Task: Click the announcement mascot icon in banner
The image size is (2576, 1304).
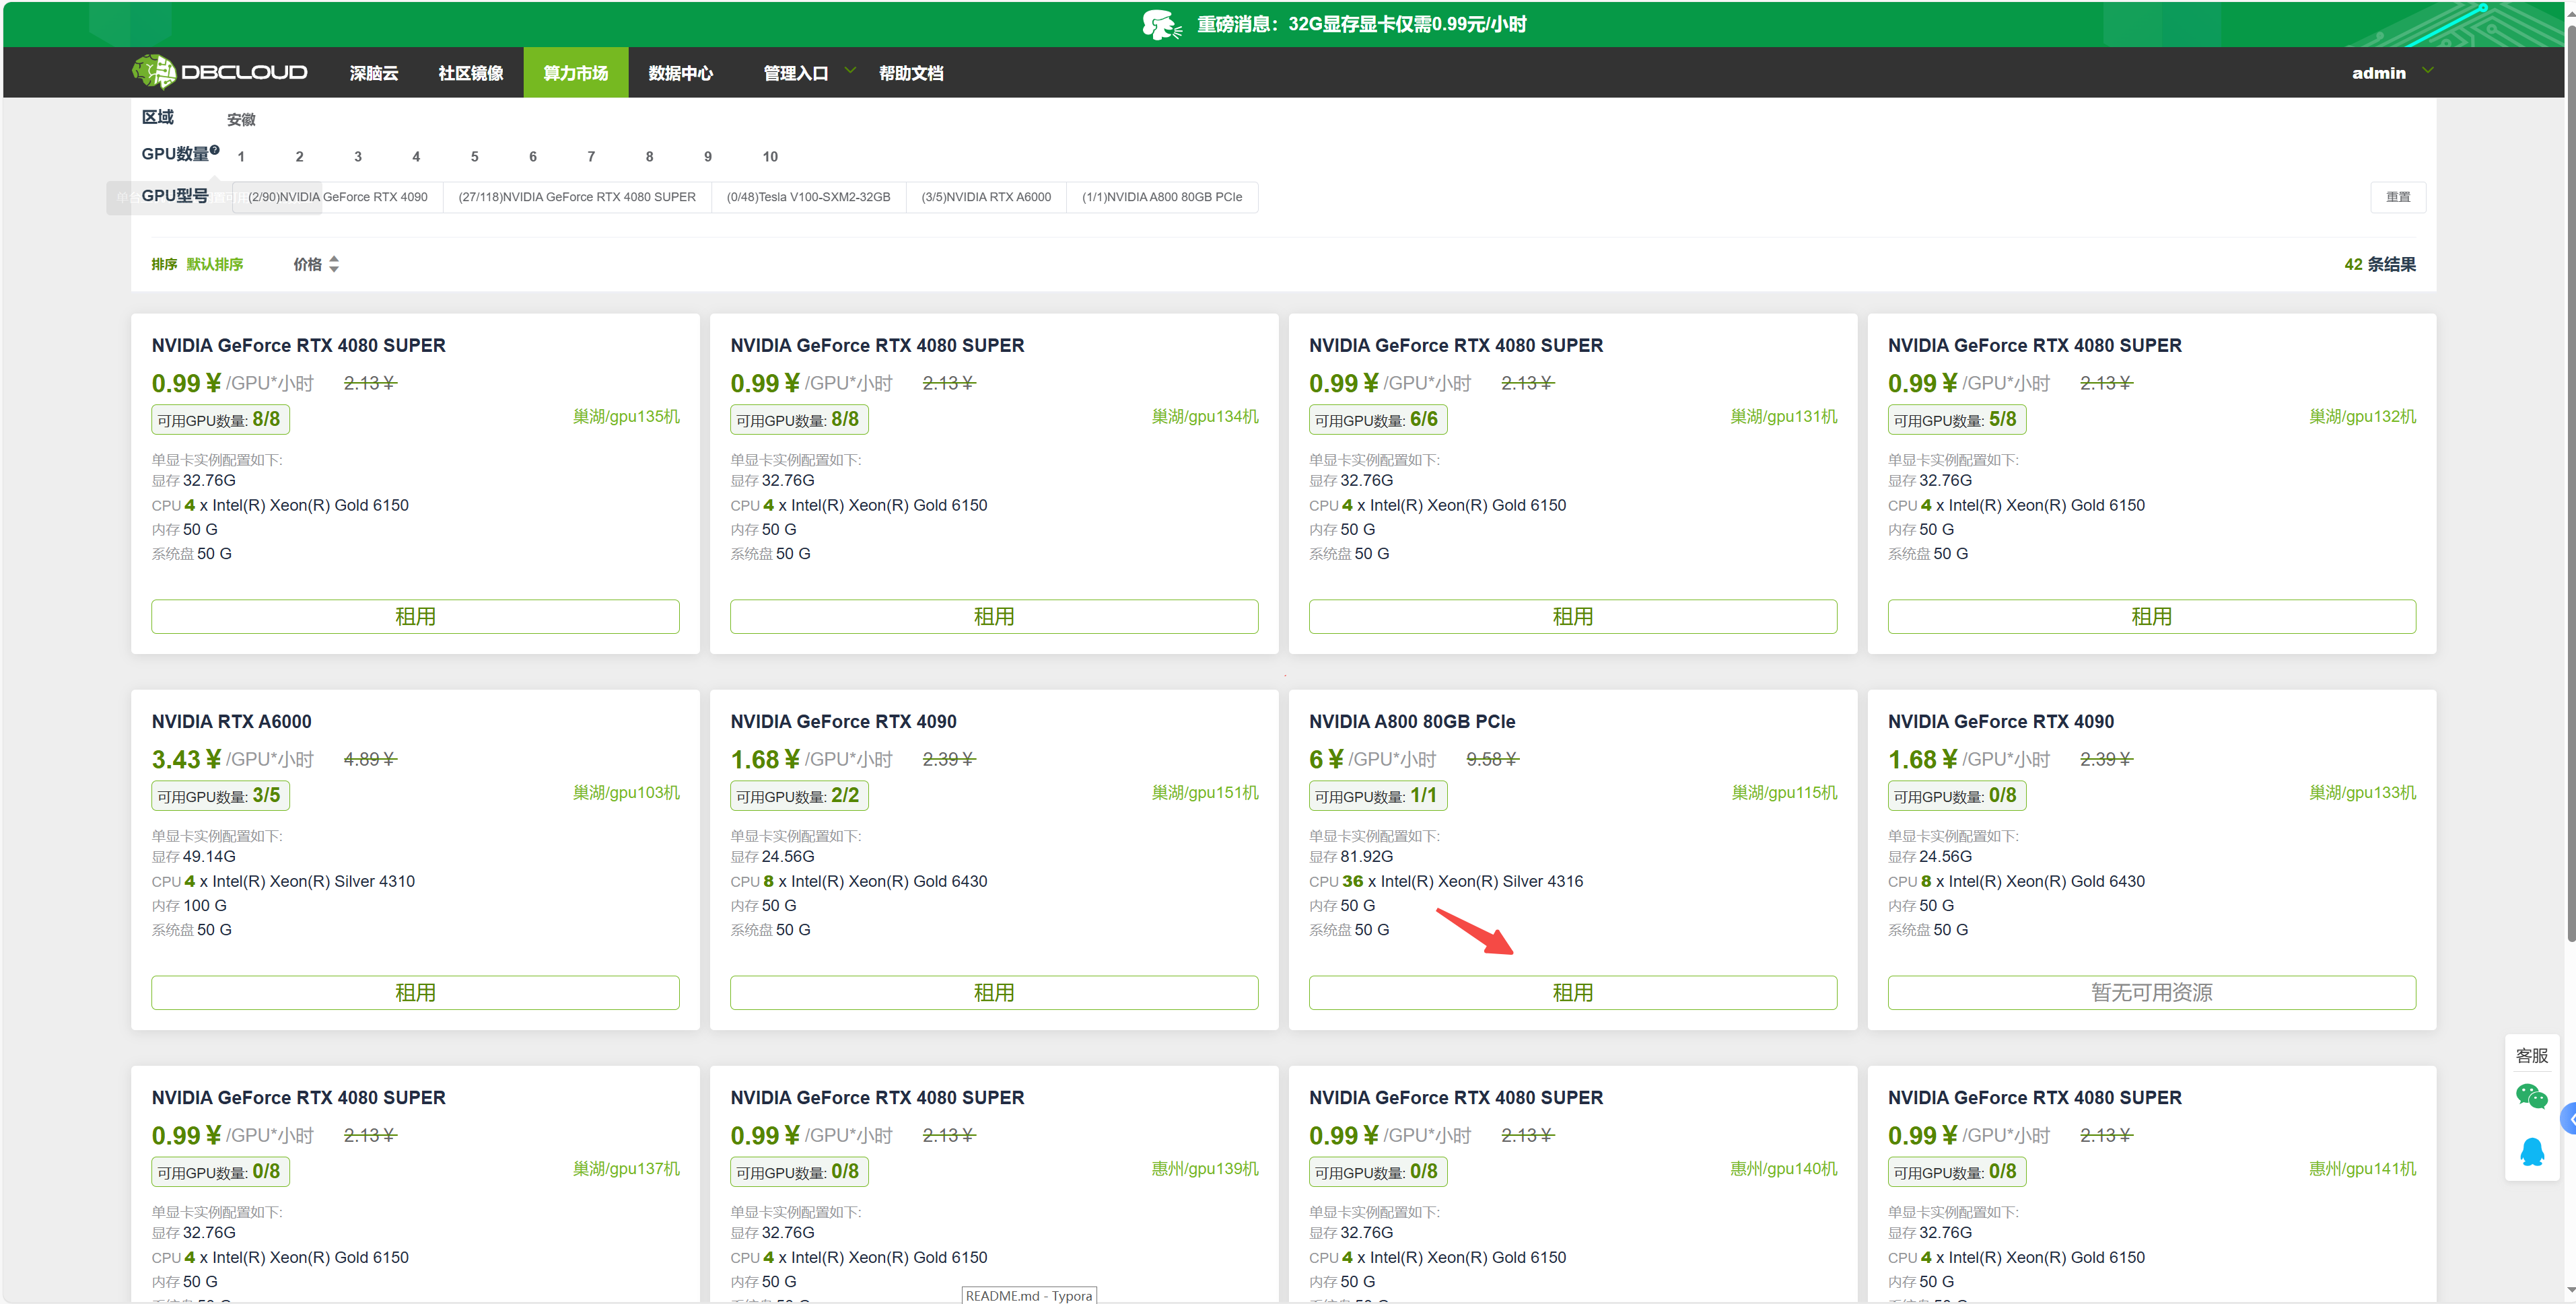Action: (x=1162, y=24)
